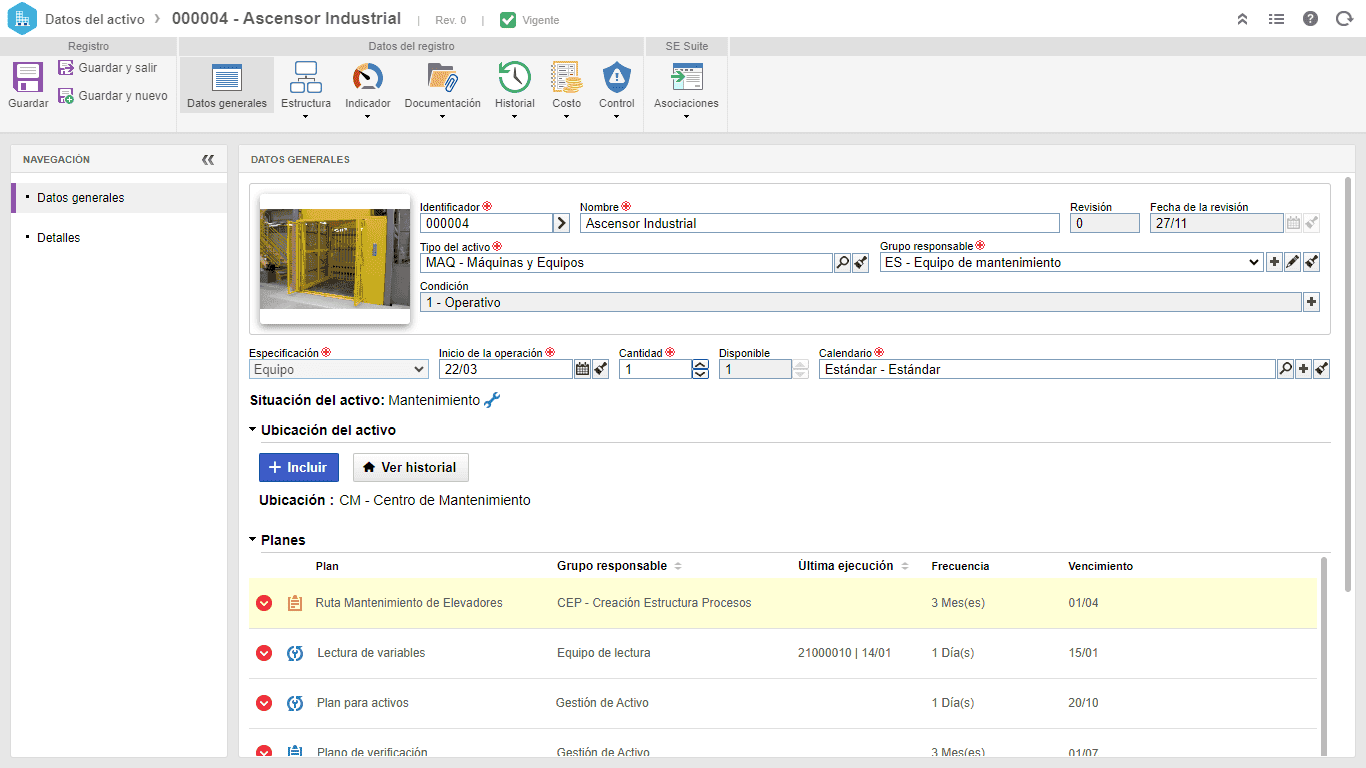Open the Asociaciones menu
The image size is (1366, 768).
pyautogui.click(x=686, y=89)
